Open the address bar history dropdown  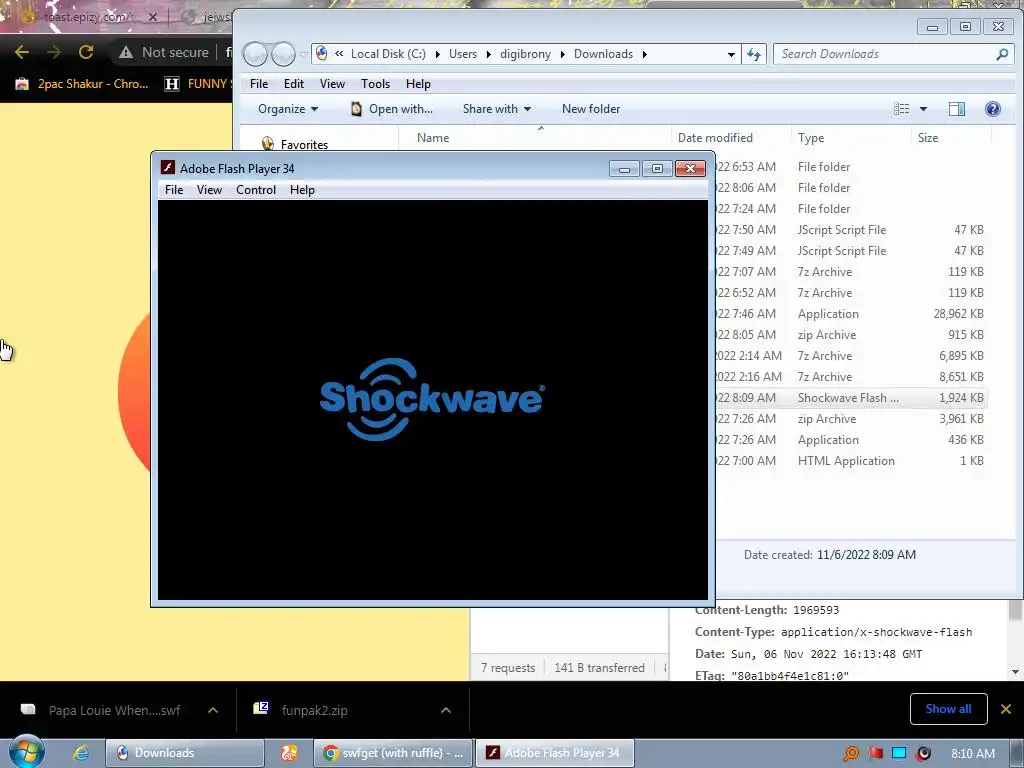(x=731, y=54)
